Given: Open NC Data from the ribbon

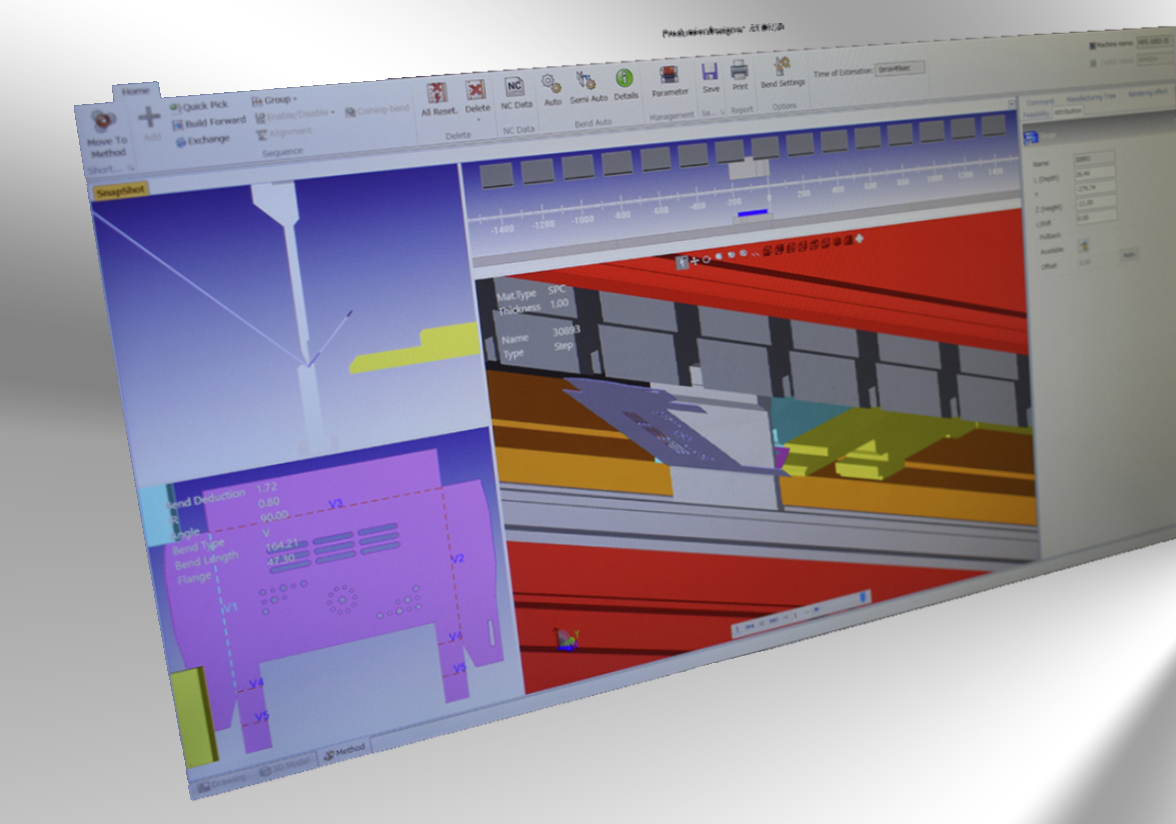Looking at the screenshot, I should coord(515,86).
